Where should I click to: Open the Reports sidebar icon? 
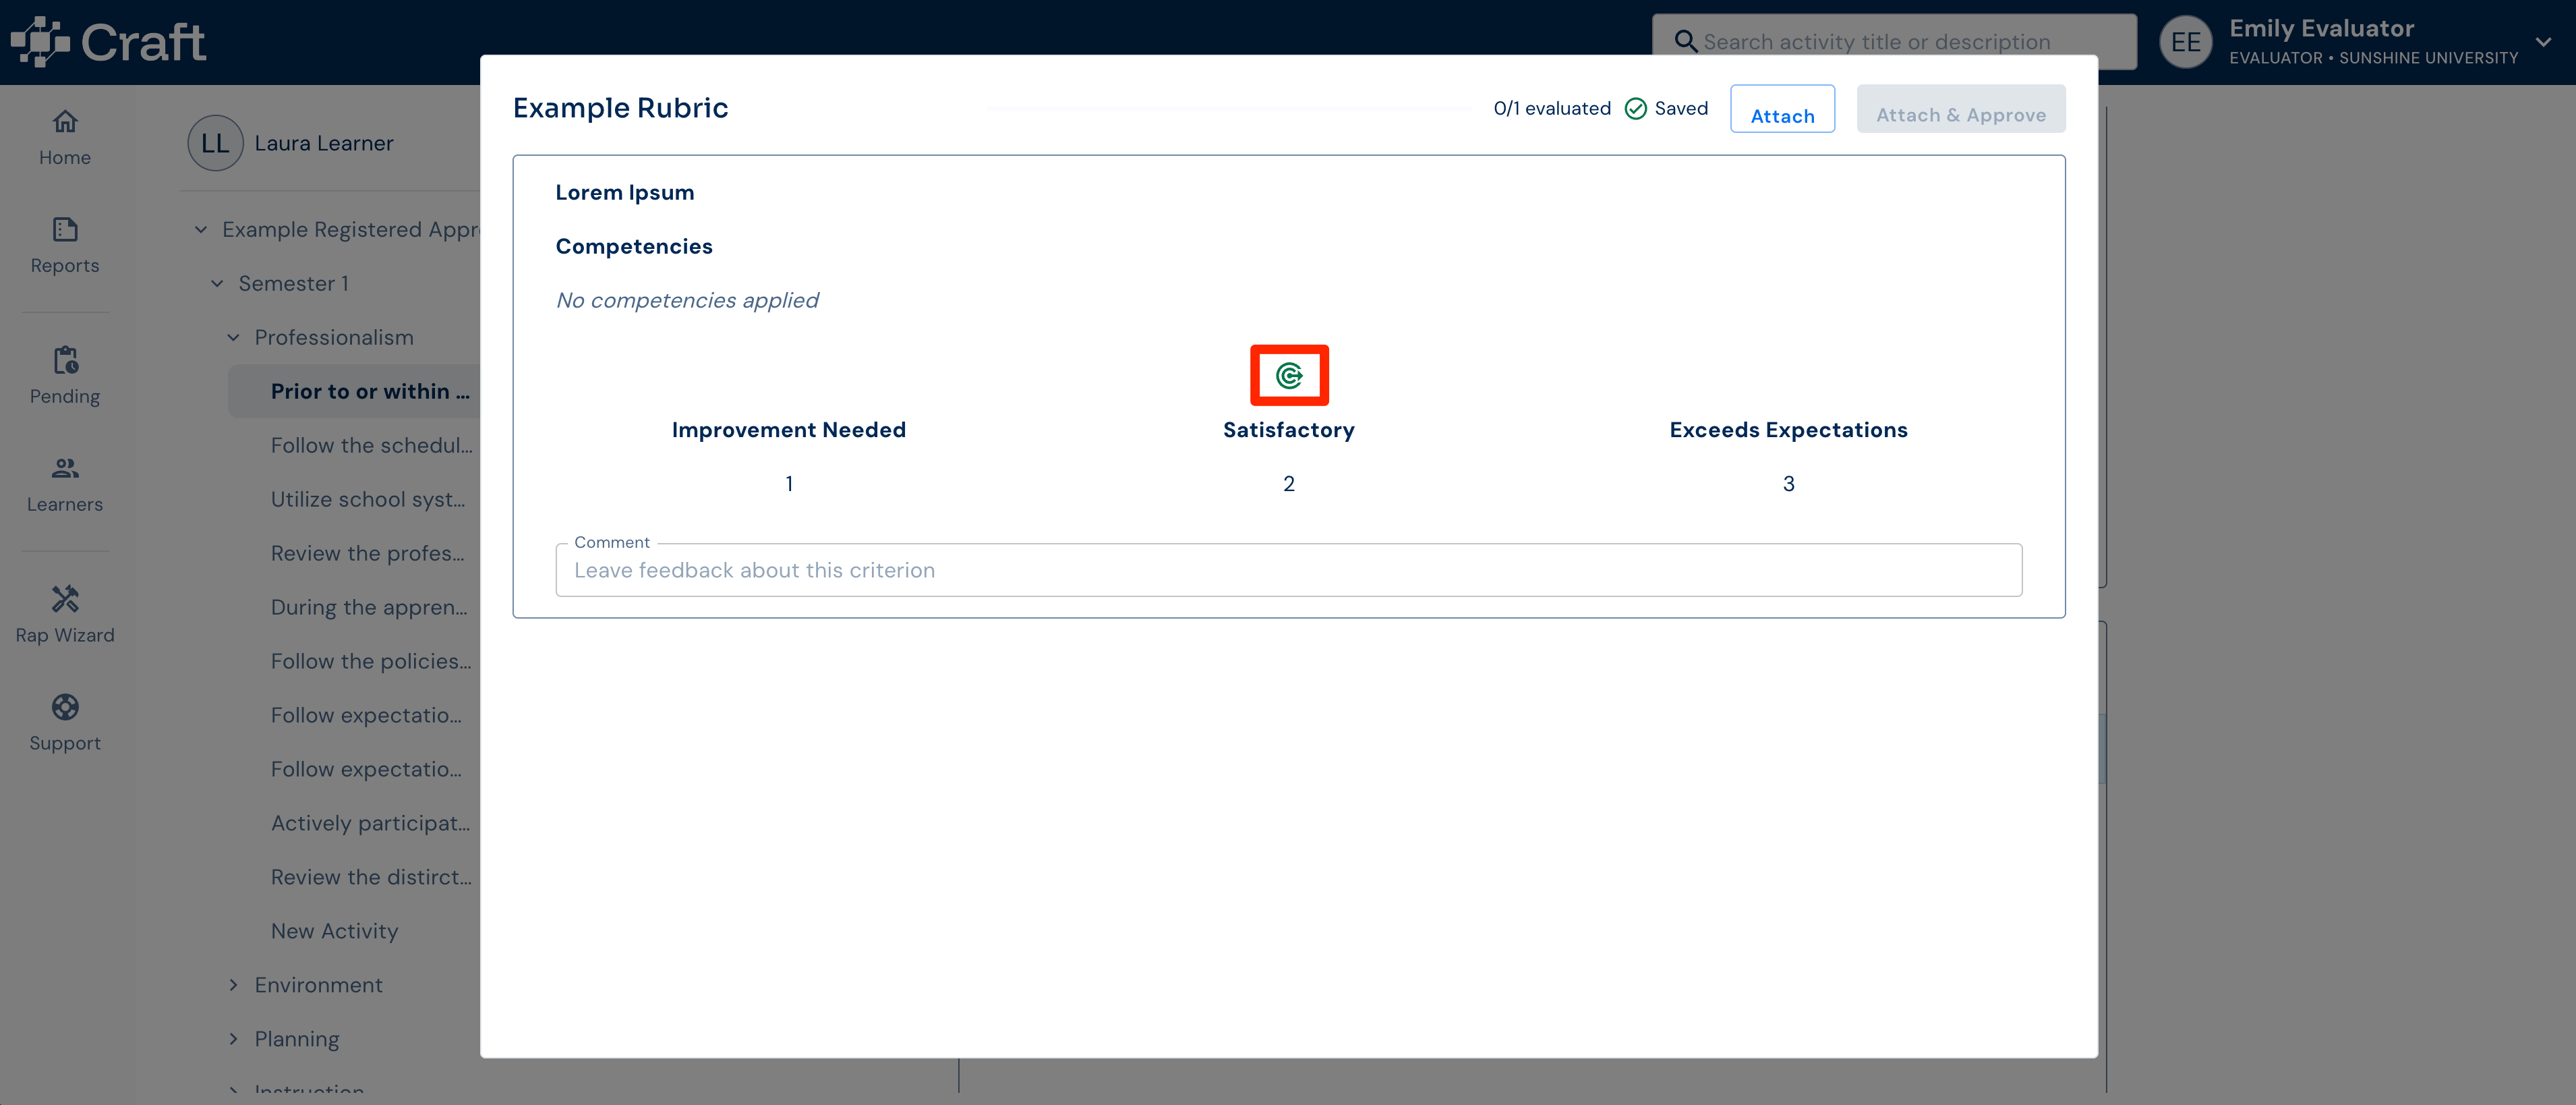coord(65,230)
